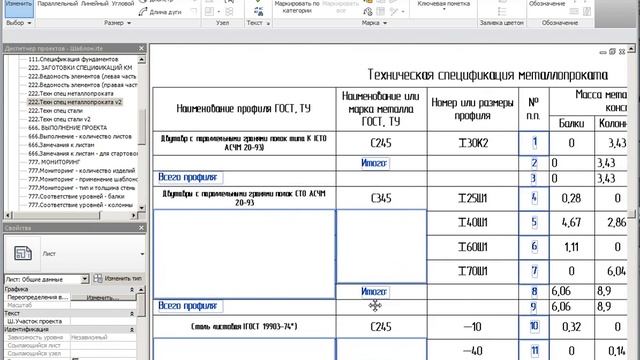
Task: Select 777.Мониторинг - количество изделий
Action: point(81,171)
